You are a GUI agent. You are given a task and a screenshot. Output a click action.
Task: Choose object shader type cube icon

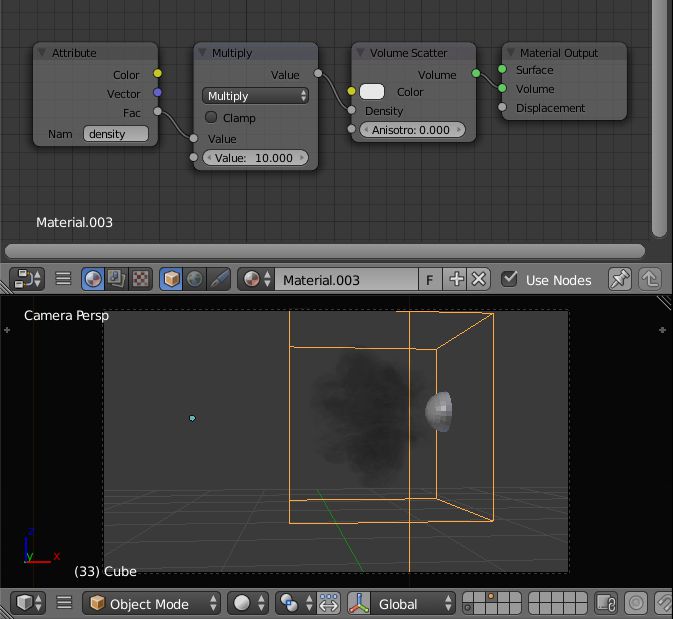pos(171,279)
